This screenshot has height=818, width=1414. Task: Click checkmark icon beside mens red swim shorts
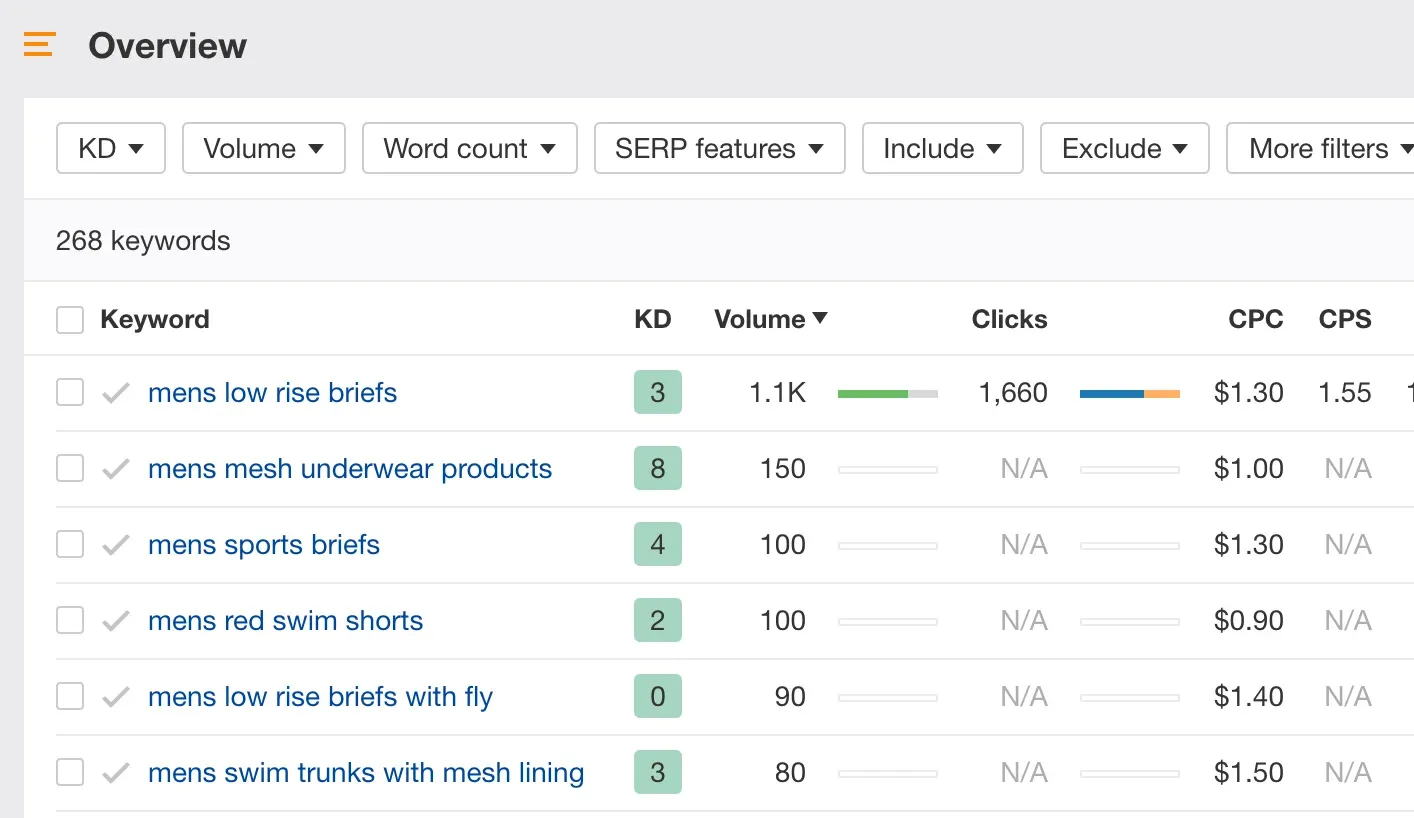[116, 621]
